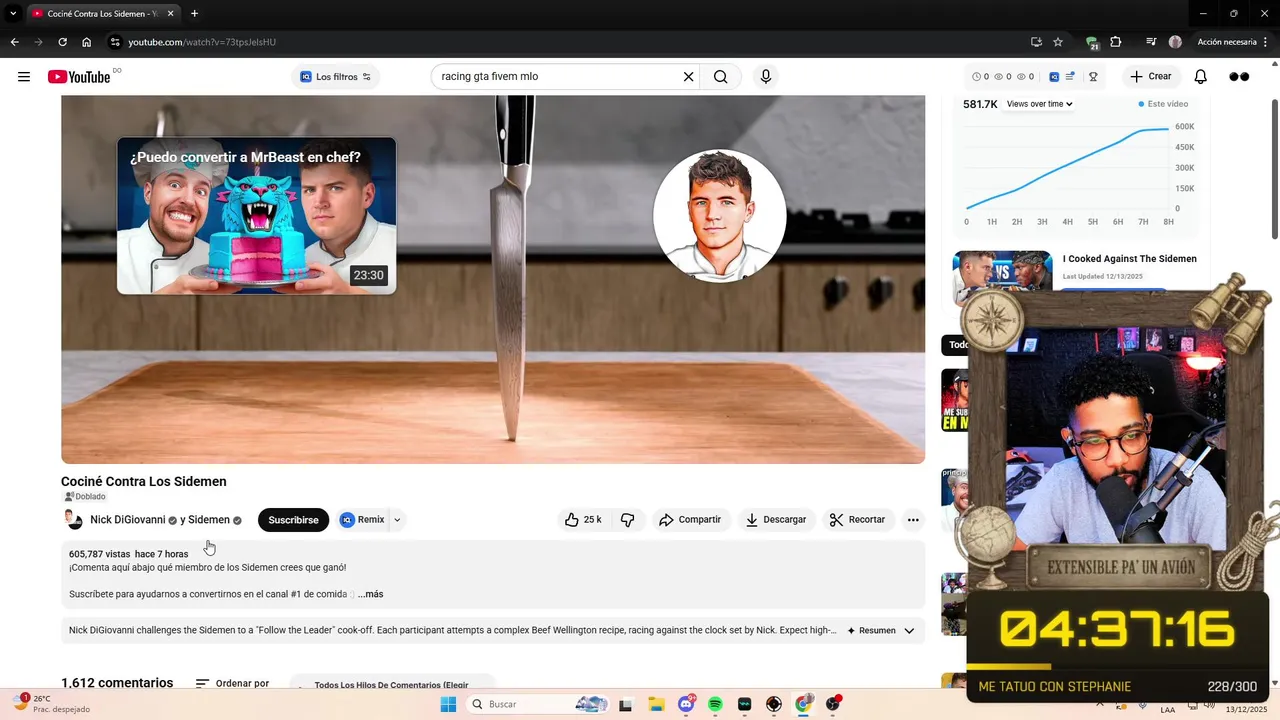Click the Descargar download button

coord(776,520)
